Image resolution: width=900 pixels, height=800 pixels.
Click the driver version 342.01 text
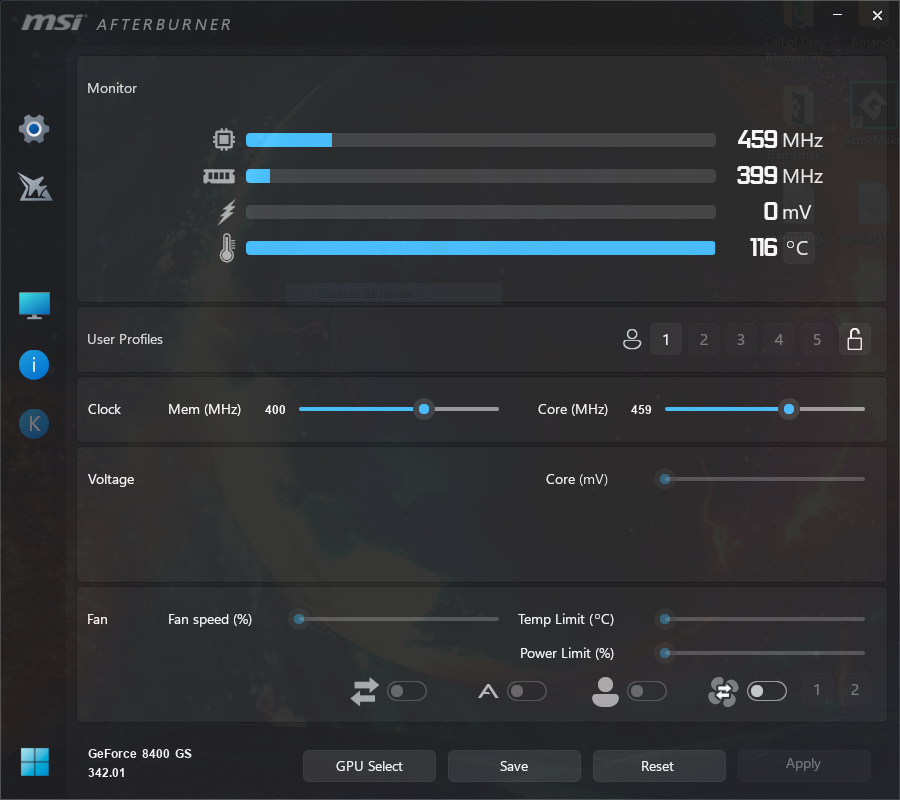(x=106, y=773)
